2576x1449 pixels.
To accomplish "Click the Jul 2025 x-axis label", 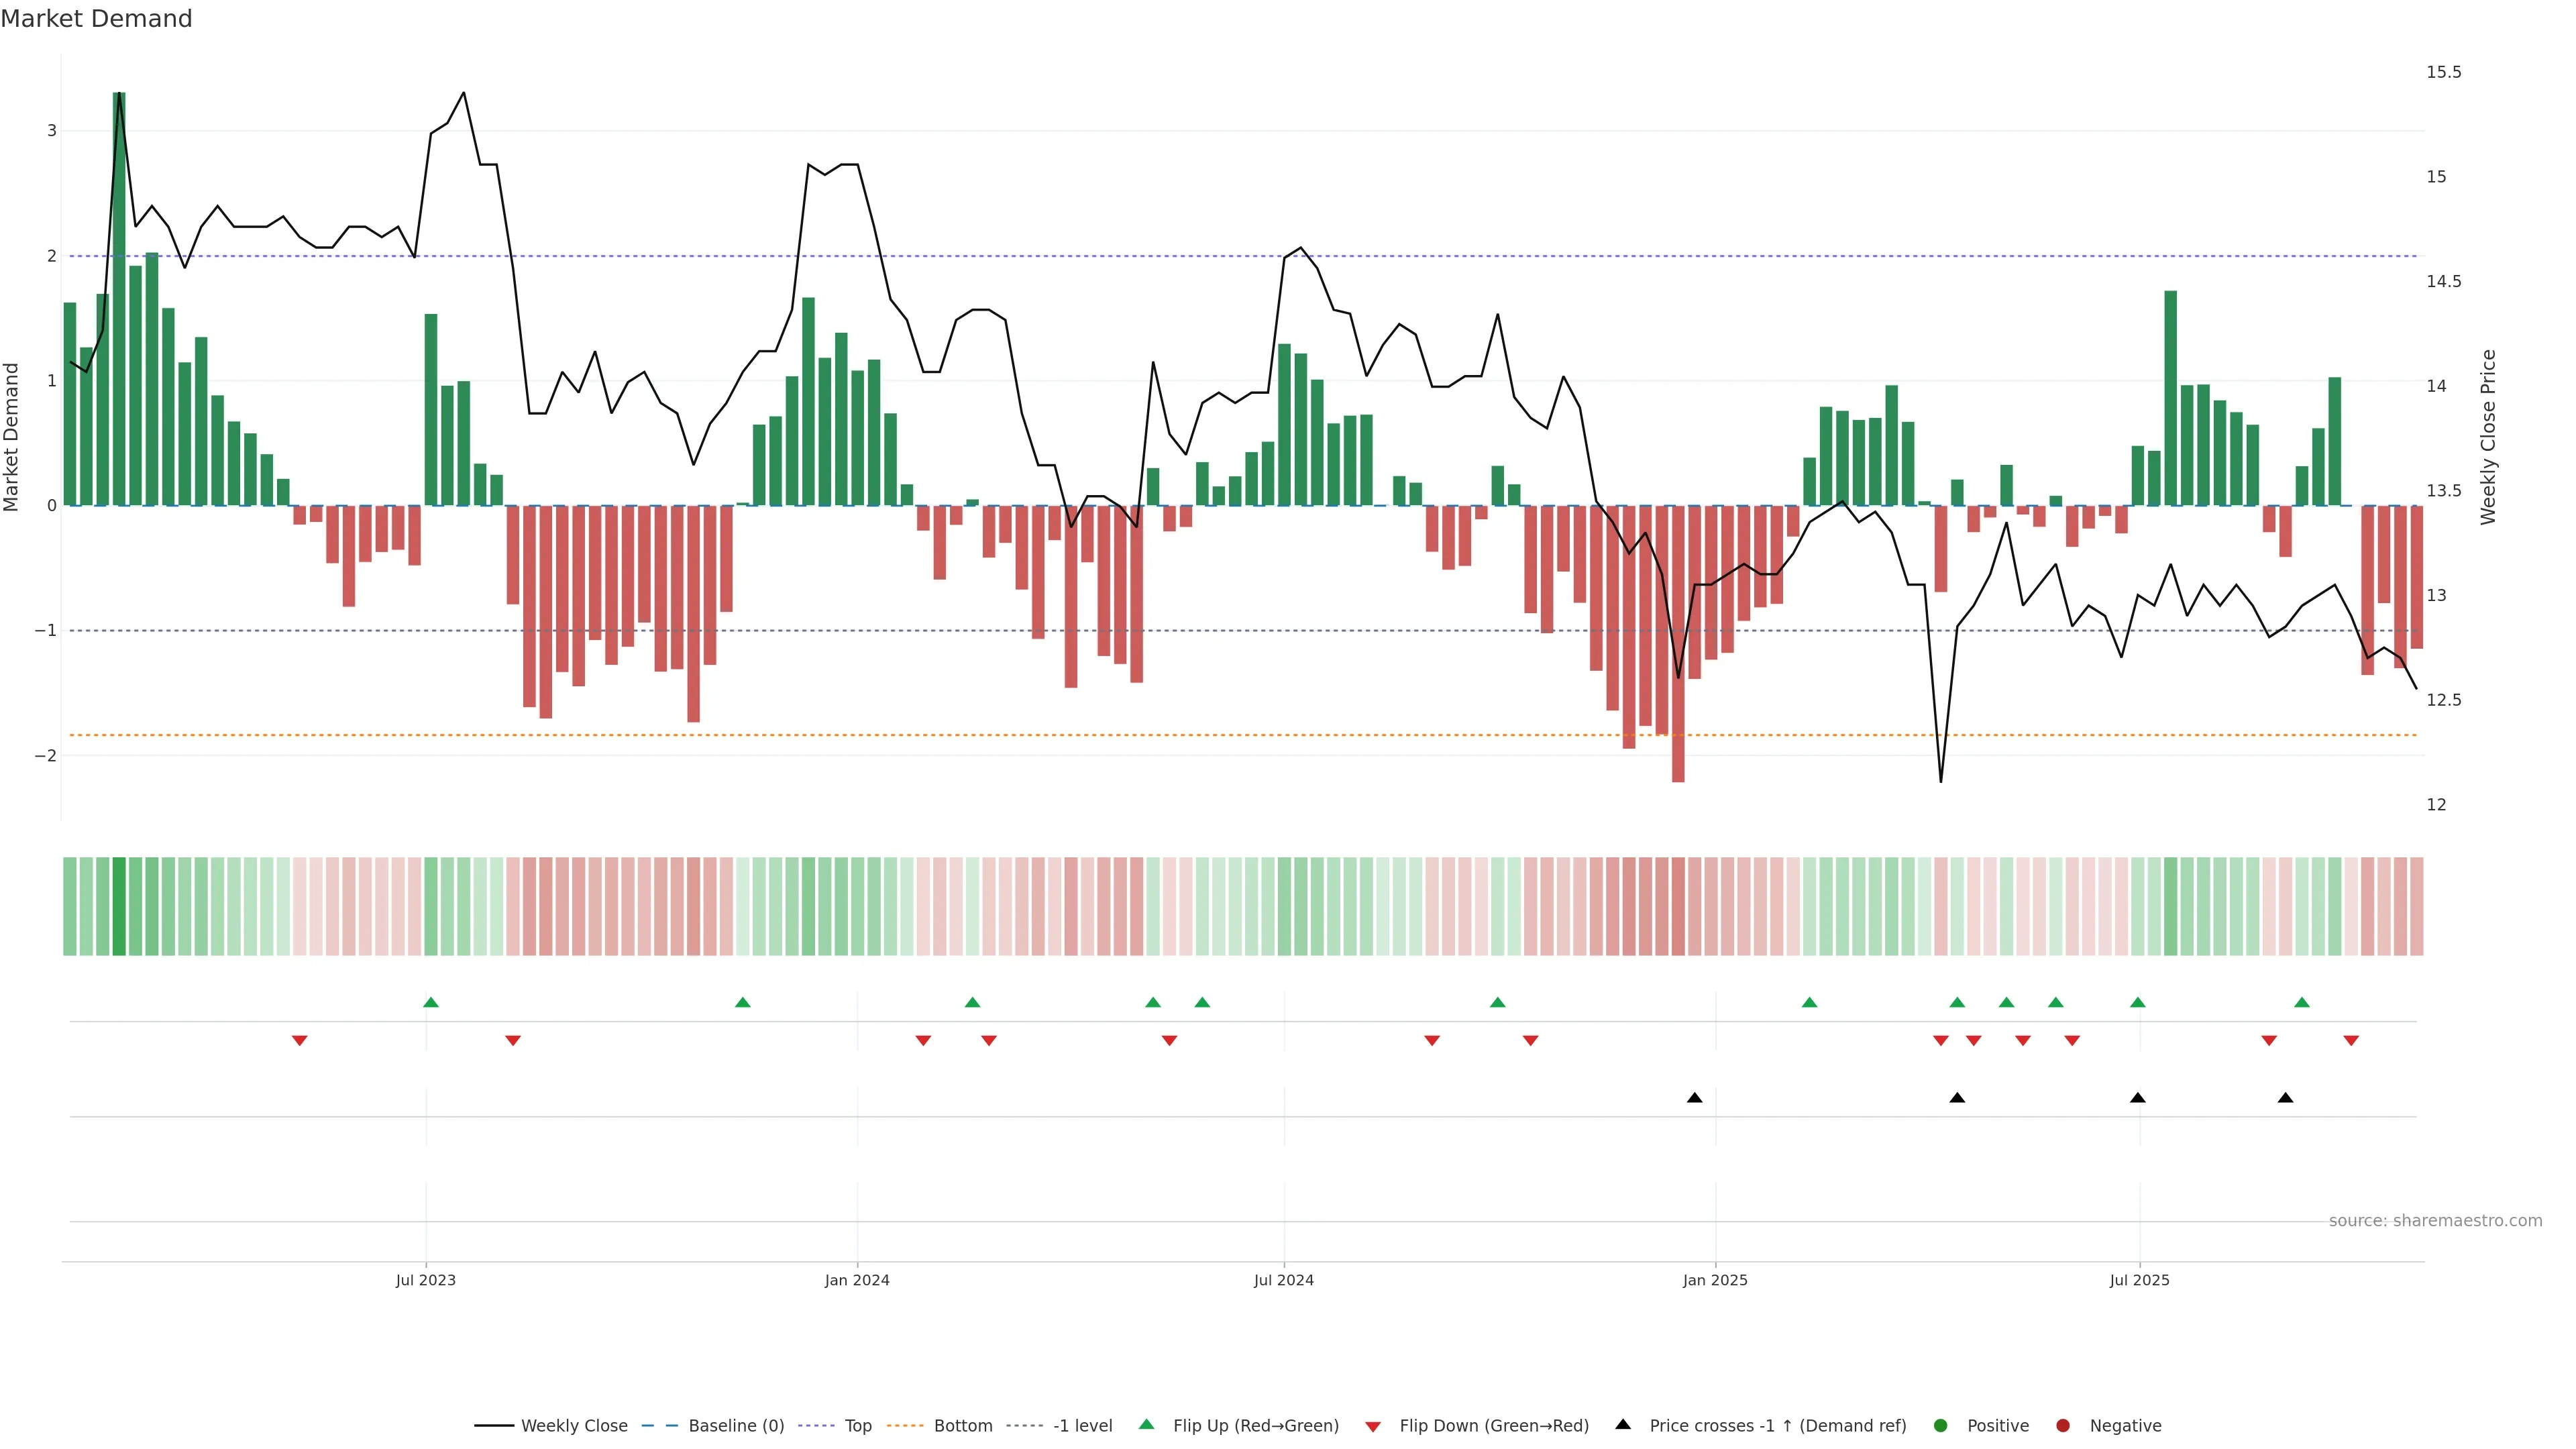I will [x=2139, y=1280].
